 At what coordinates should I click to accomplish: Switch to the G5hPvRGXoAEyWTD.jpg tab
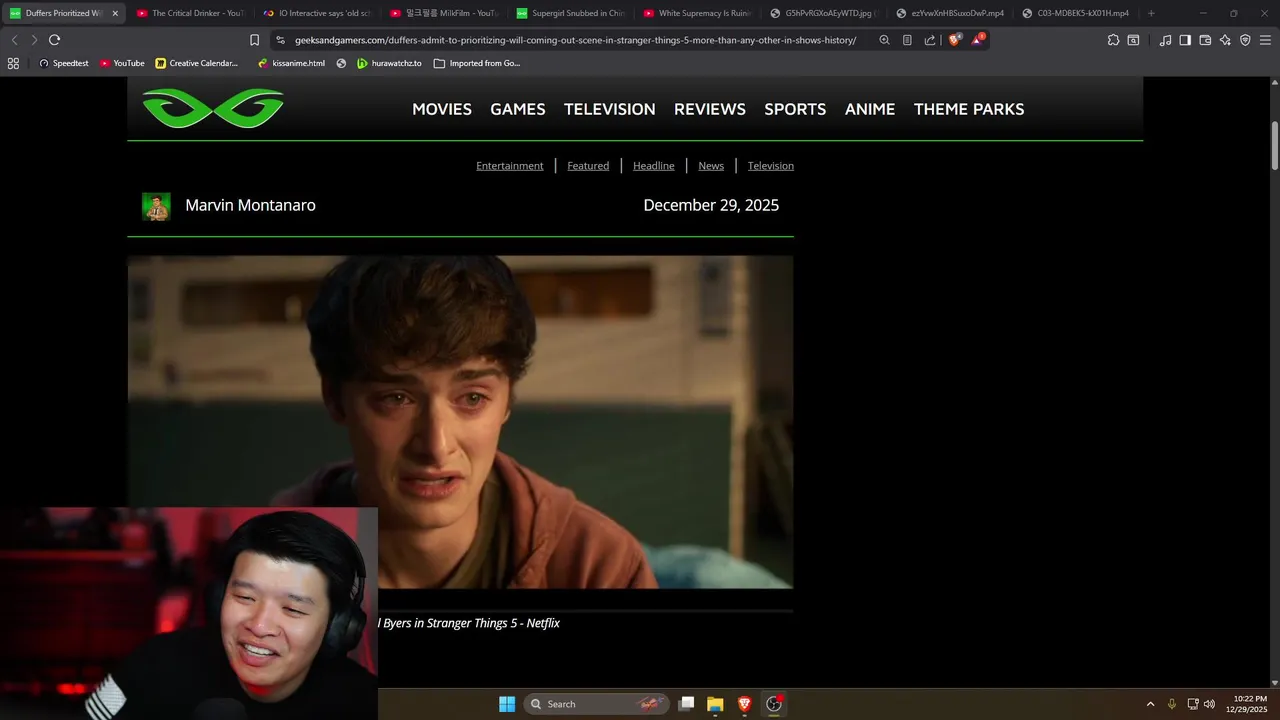pyautogui.click(x=825, y=13)
